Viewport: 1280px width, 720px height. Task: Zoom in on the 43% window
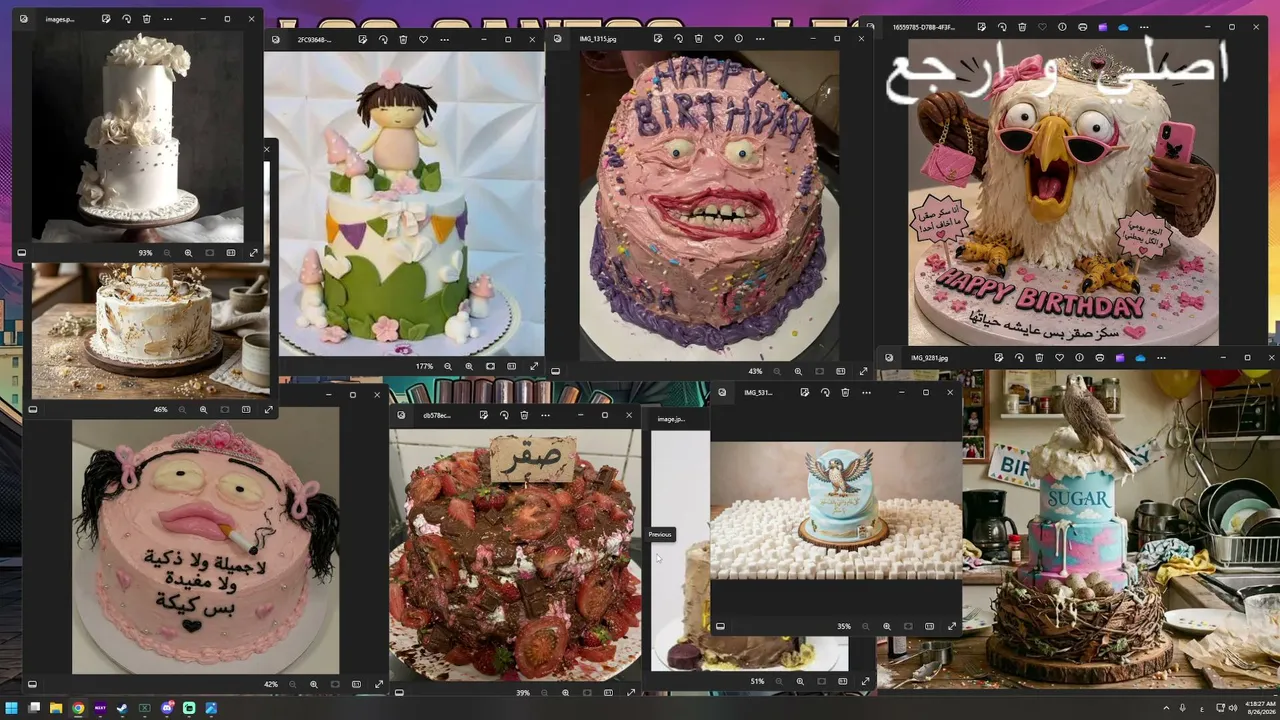tap(799, 371)
